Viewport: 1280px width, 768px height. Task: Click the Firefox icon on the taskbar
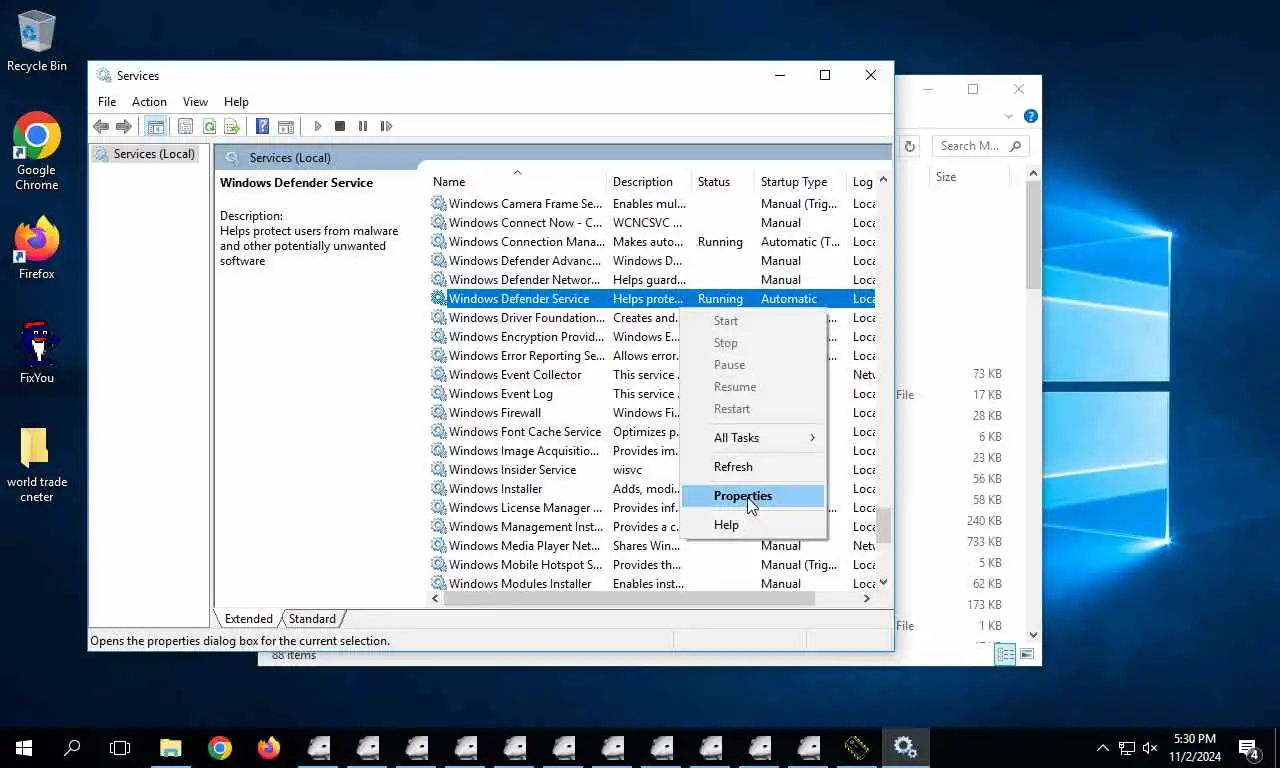coord(269,748)
